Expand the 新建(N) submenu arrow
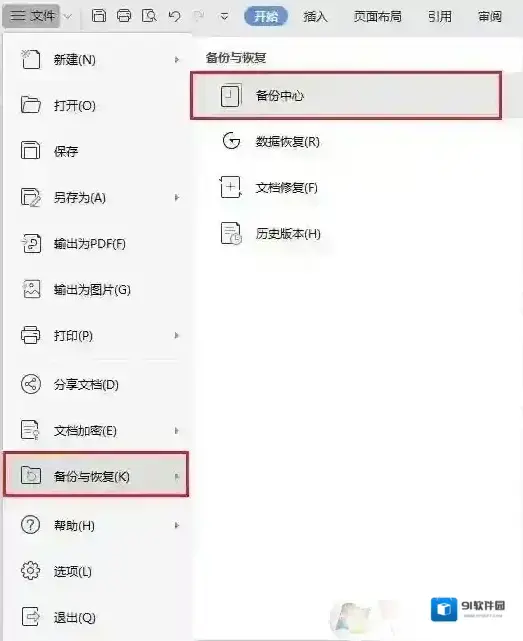Viewport: 523px width, 641px height. coord(177,60)
